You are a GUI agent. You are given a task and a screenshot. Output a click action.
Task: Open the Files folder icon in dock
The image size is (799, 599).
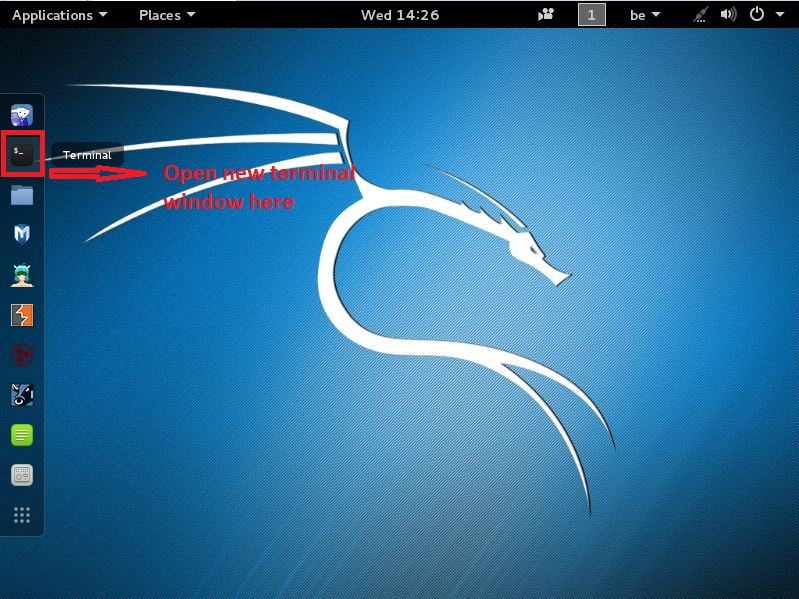[22, 195]
